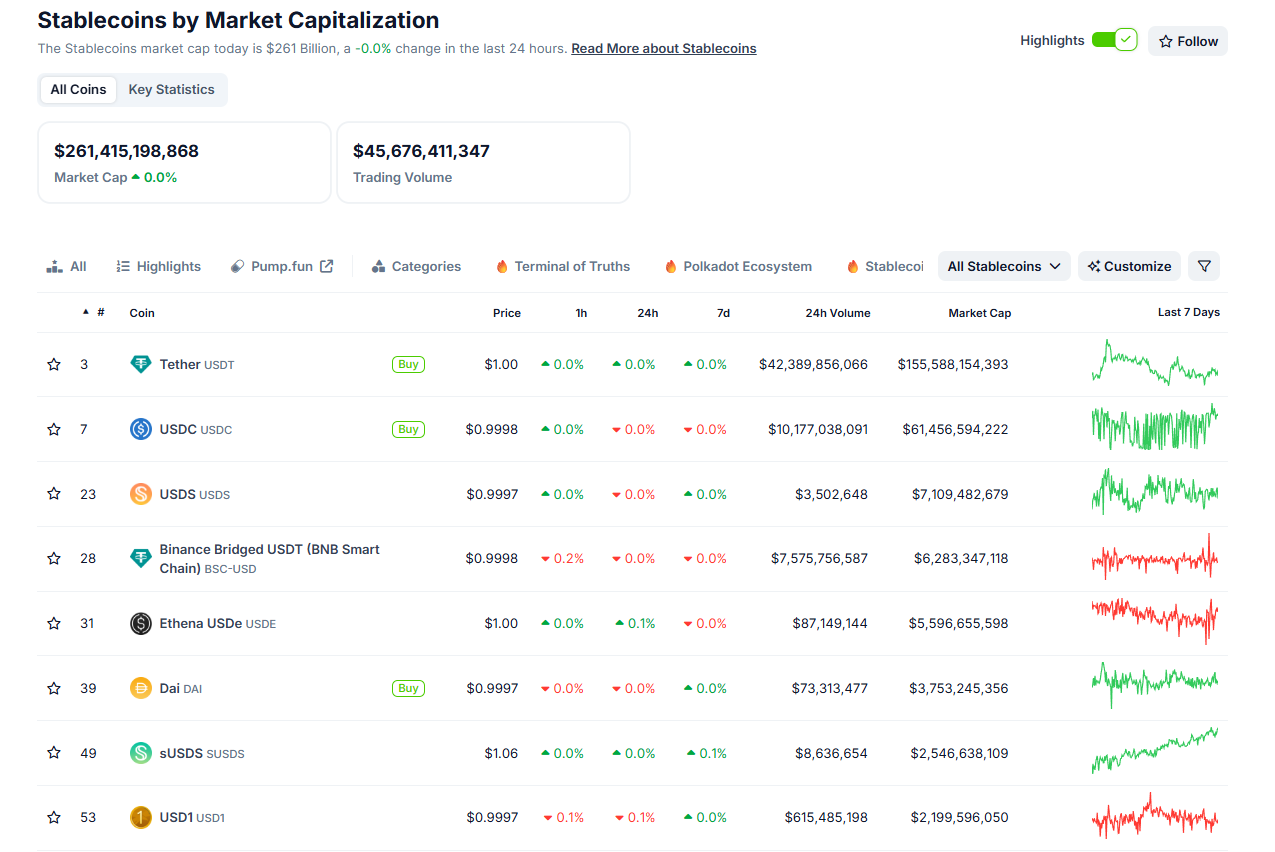
Task: Click the $261,415,198,868 market cap card
Action: (x=184, y=163)
